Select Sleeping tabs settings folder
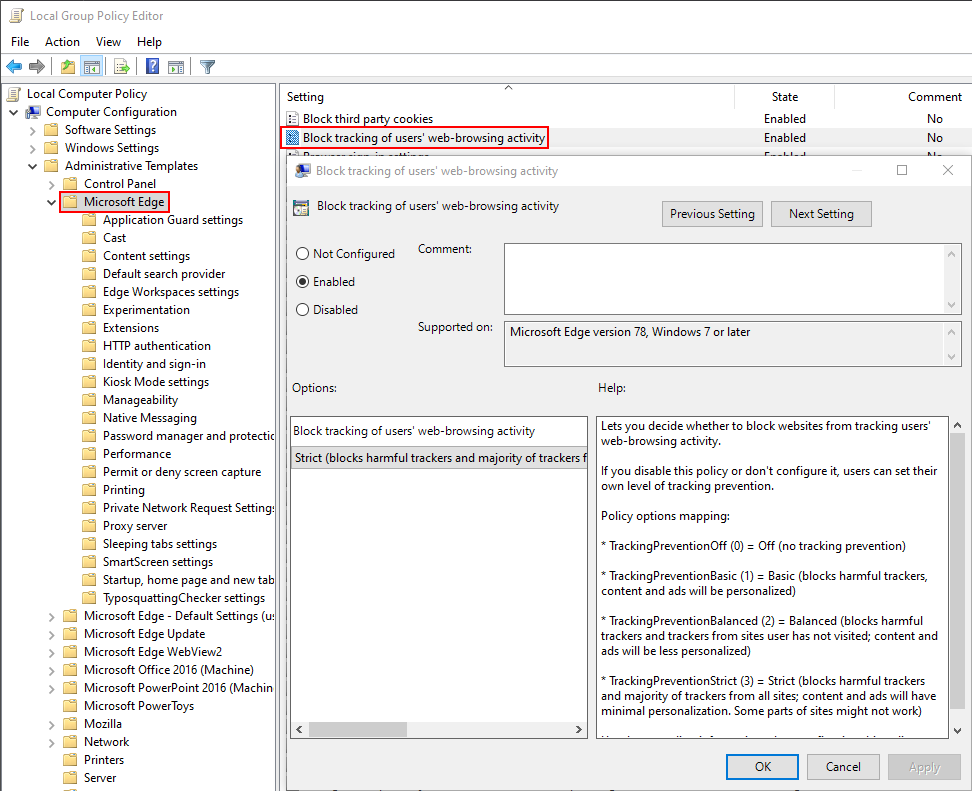The width and height of the screenshot is (972, 791). [160, 543]
